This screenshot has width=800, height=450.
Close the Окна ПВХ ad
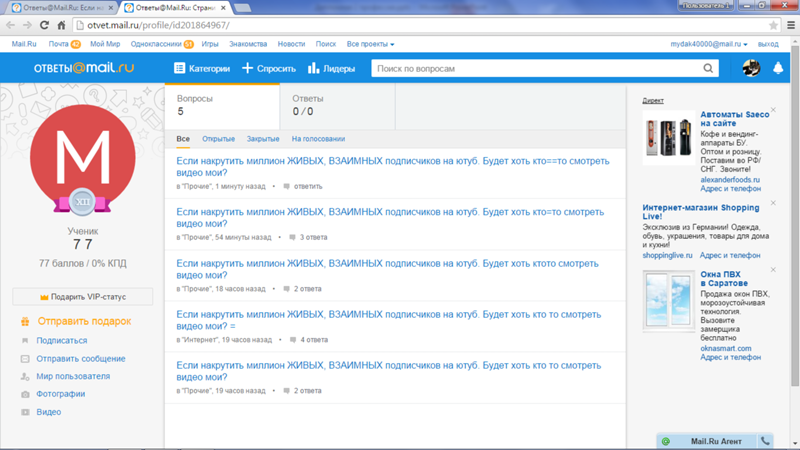773,270
